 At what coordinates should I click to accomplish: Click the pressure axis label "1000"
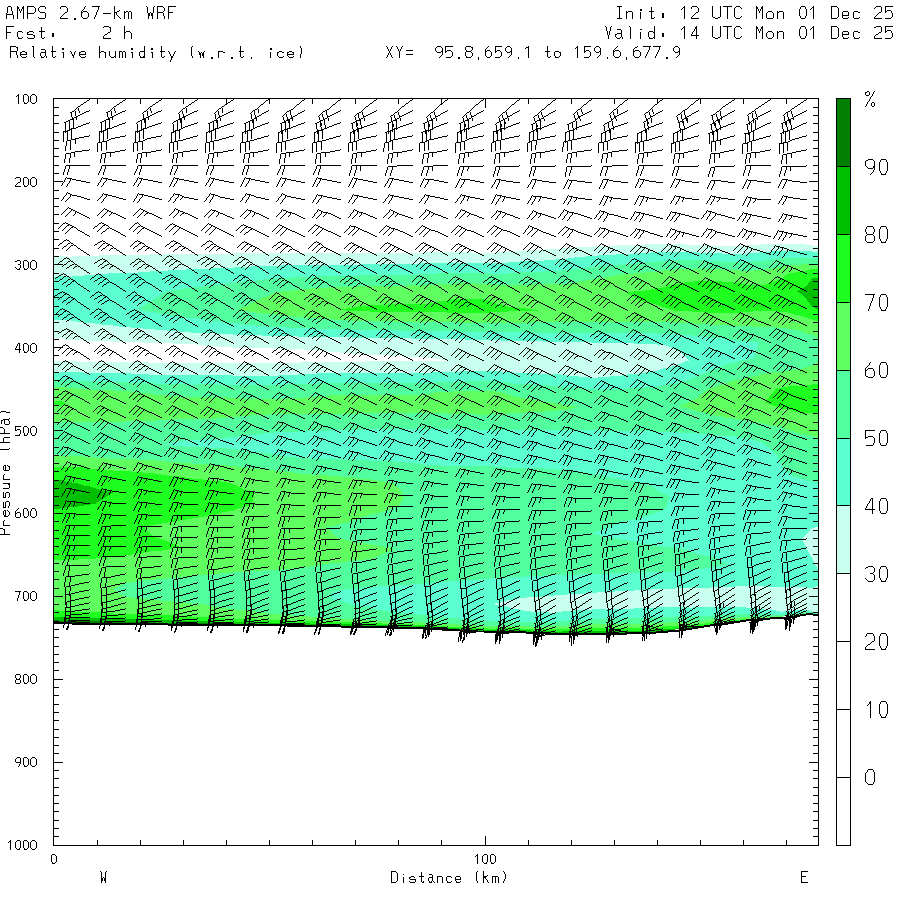pos(22,845)
